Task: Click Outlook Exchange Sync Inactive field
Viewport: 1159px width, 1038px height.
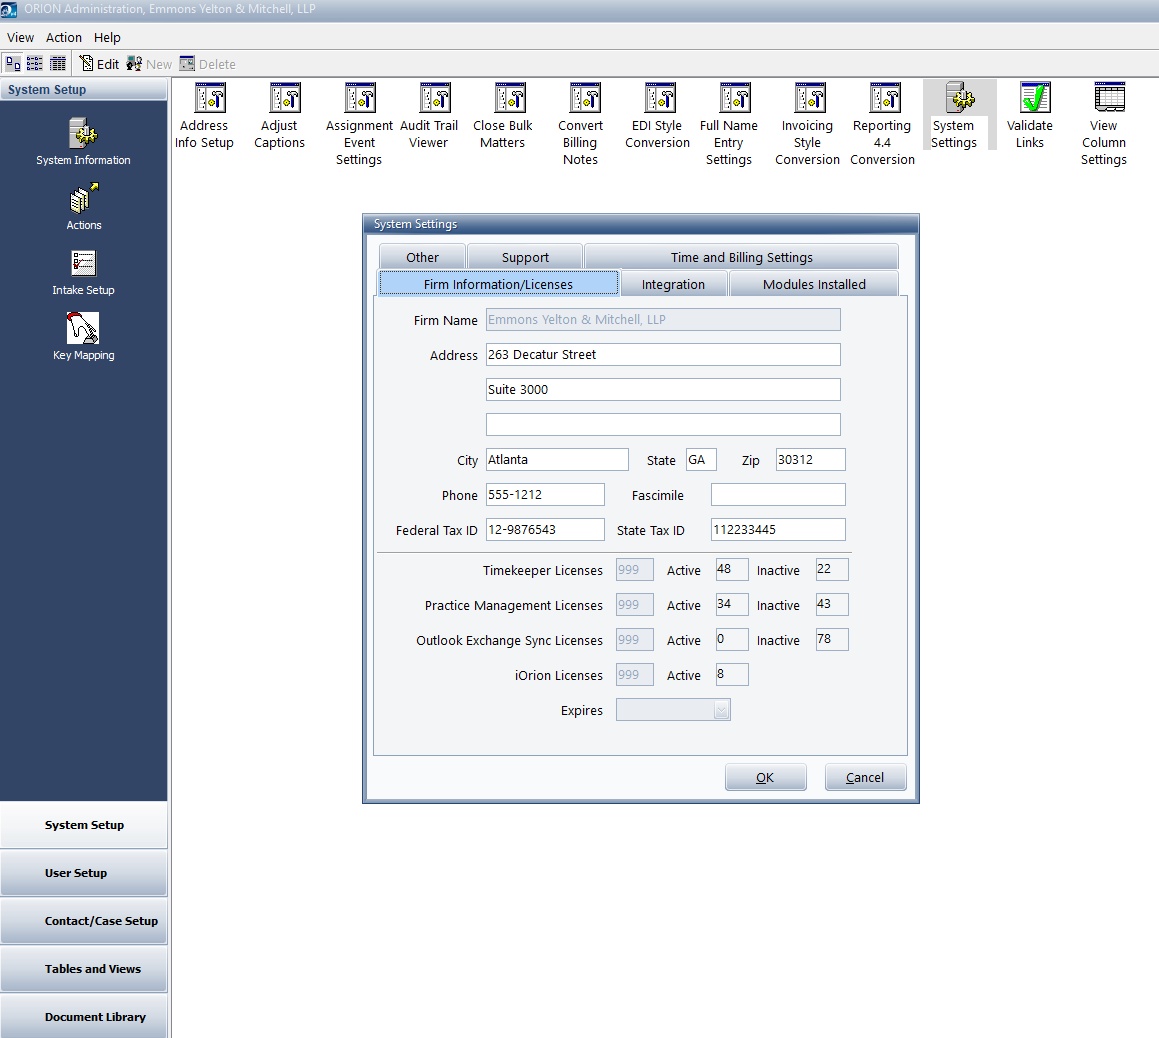Action: click(832, 639)
